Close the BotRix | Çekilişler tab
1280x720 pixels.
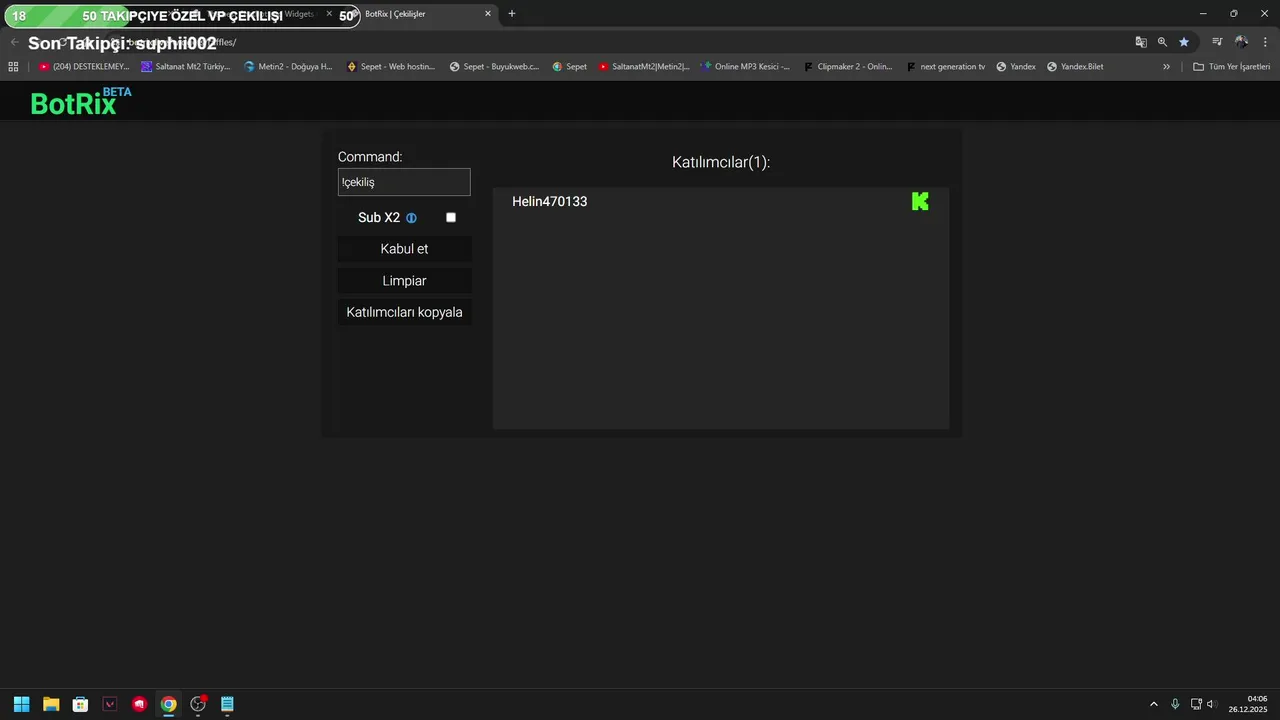pyautogui.click(x=488, y=14)
